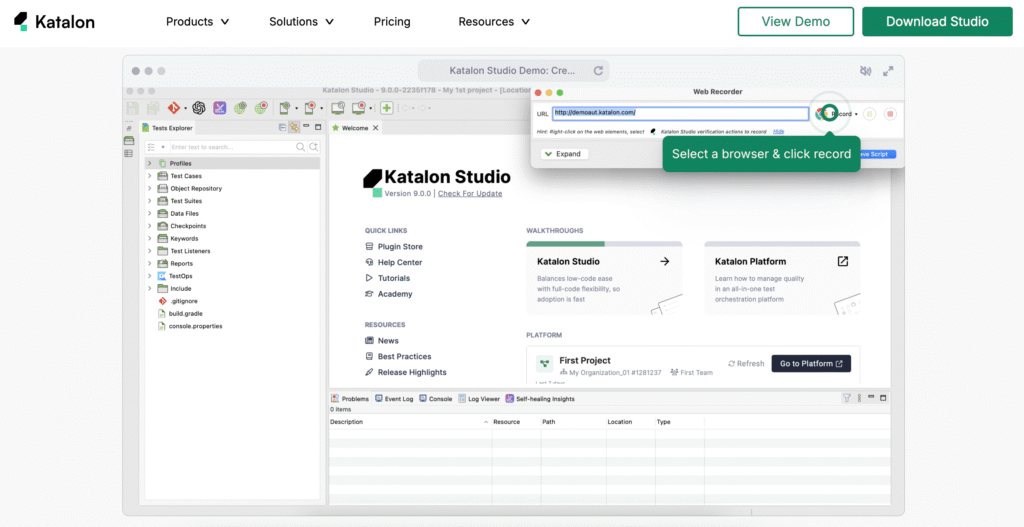Click the pause icon in Web Recorder
The width and height of the screenshot is (1024, 527).
click(x=869, y=114)
